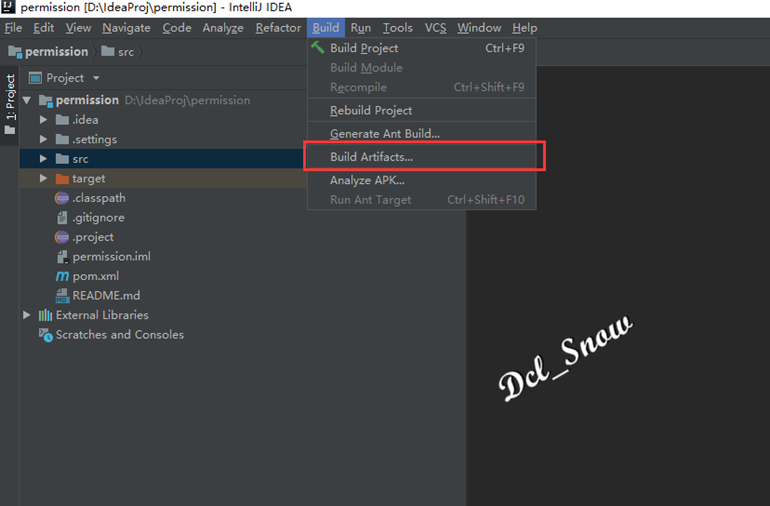Select Scratches and Consoles label
Image resolution: width=770 pixels, height=506 pixels.
coord(120,335)
